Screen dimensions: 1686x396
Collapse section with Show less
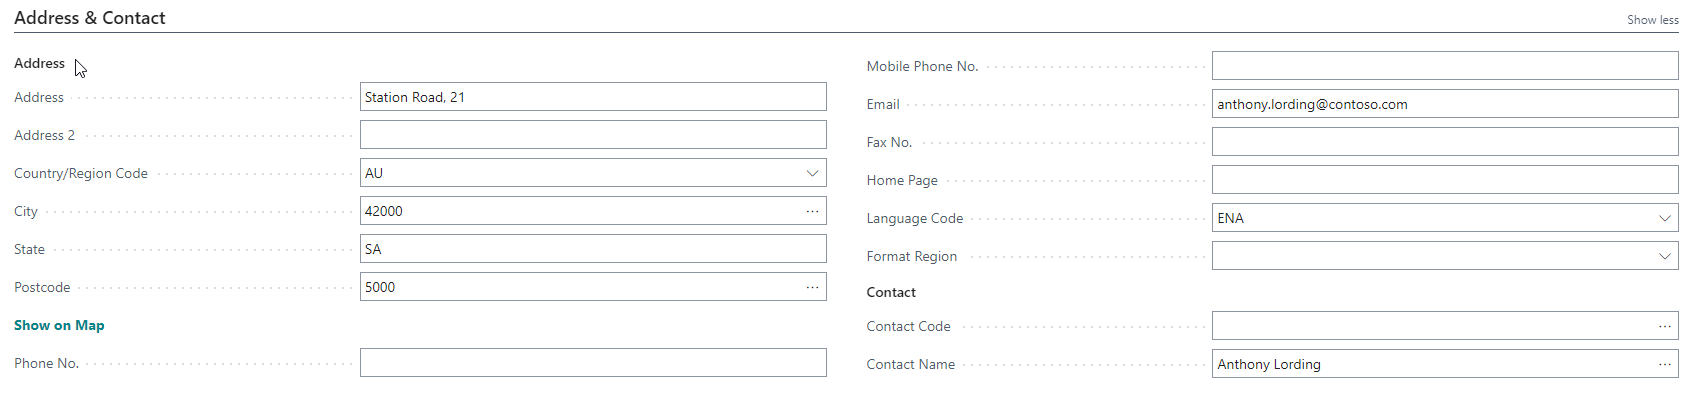click(1652, 20)
